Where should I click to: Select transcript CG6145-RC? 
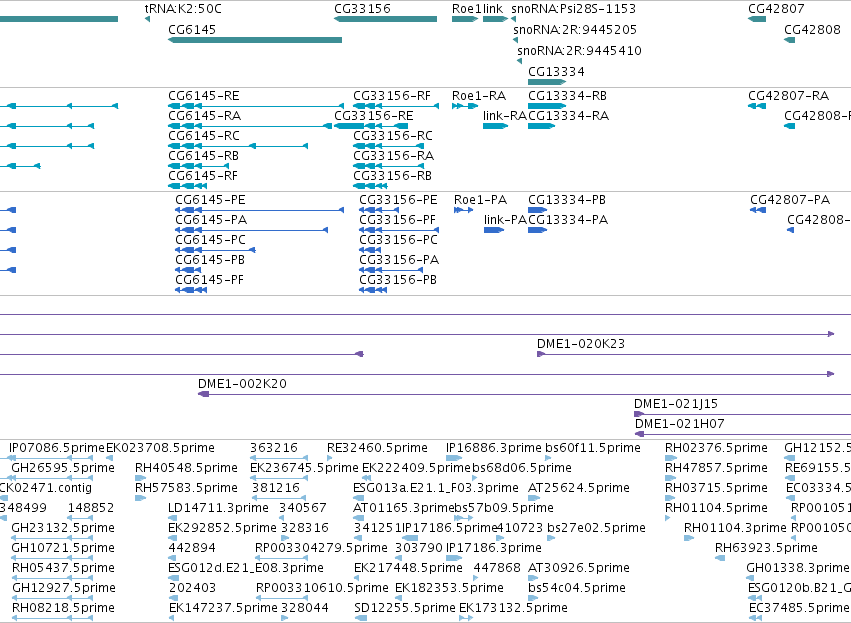click(x=238, y=146)
